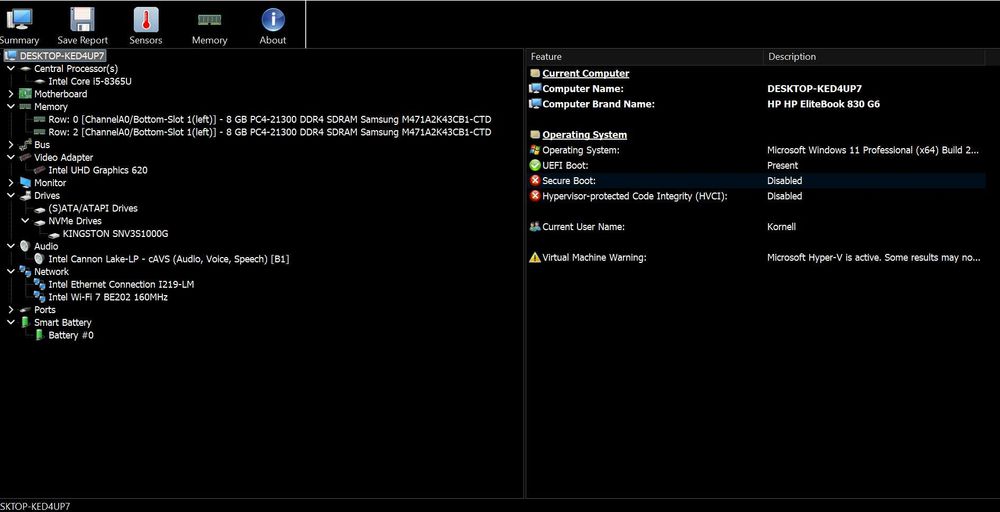Collapse the Video Adapter node
Image resolution: width=1000 pixels, height=512 pixels.
11,157
